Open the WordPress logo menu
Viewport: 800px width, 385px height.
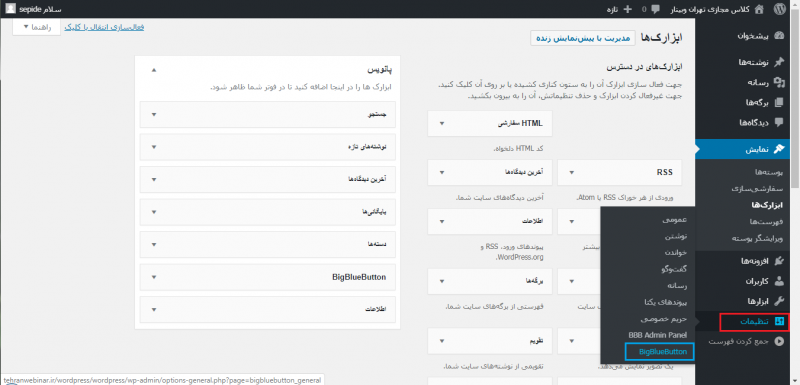pos(779,9)
